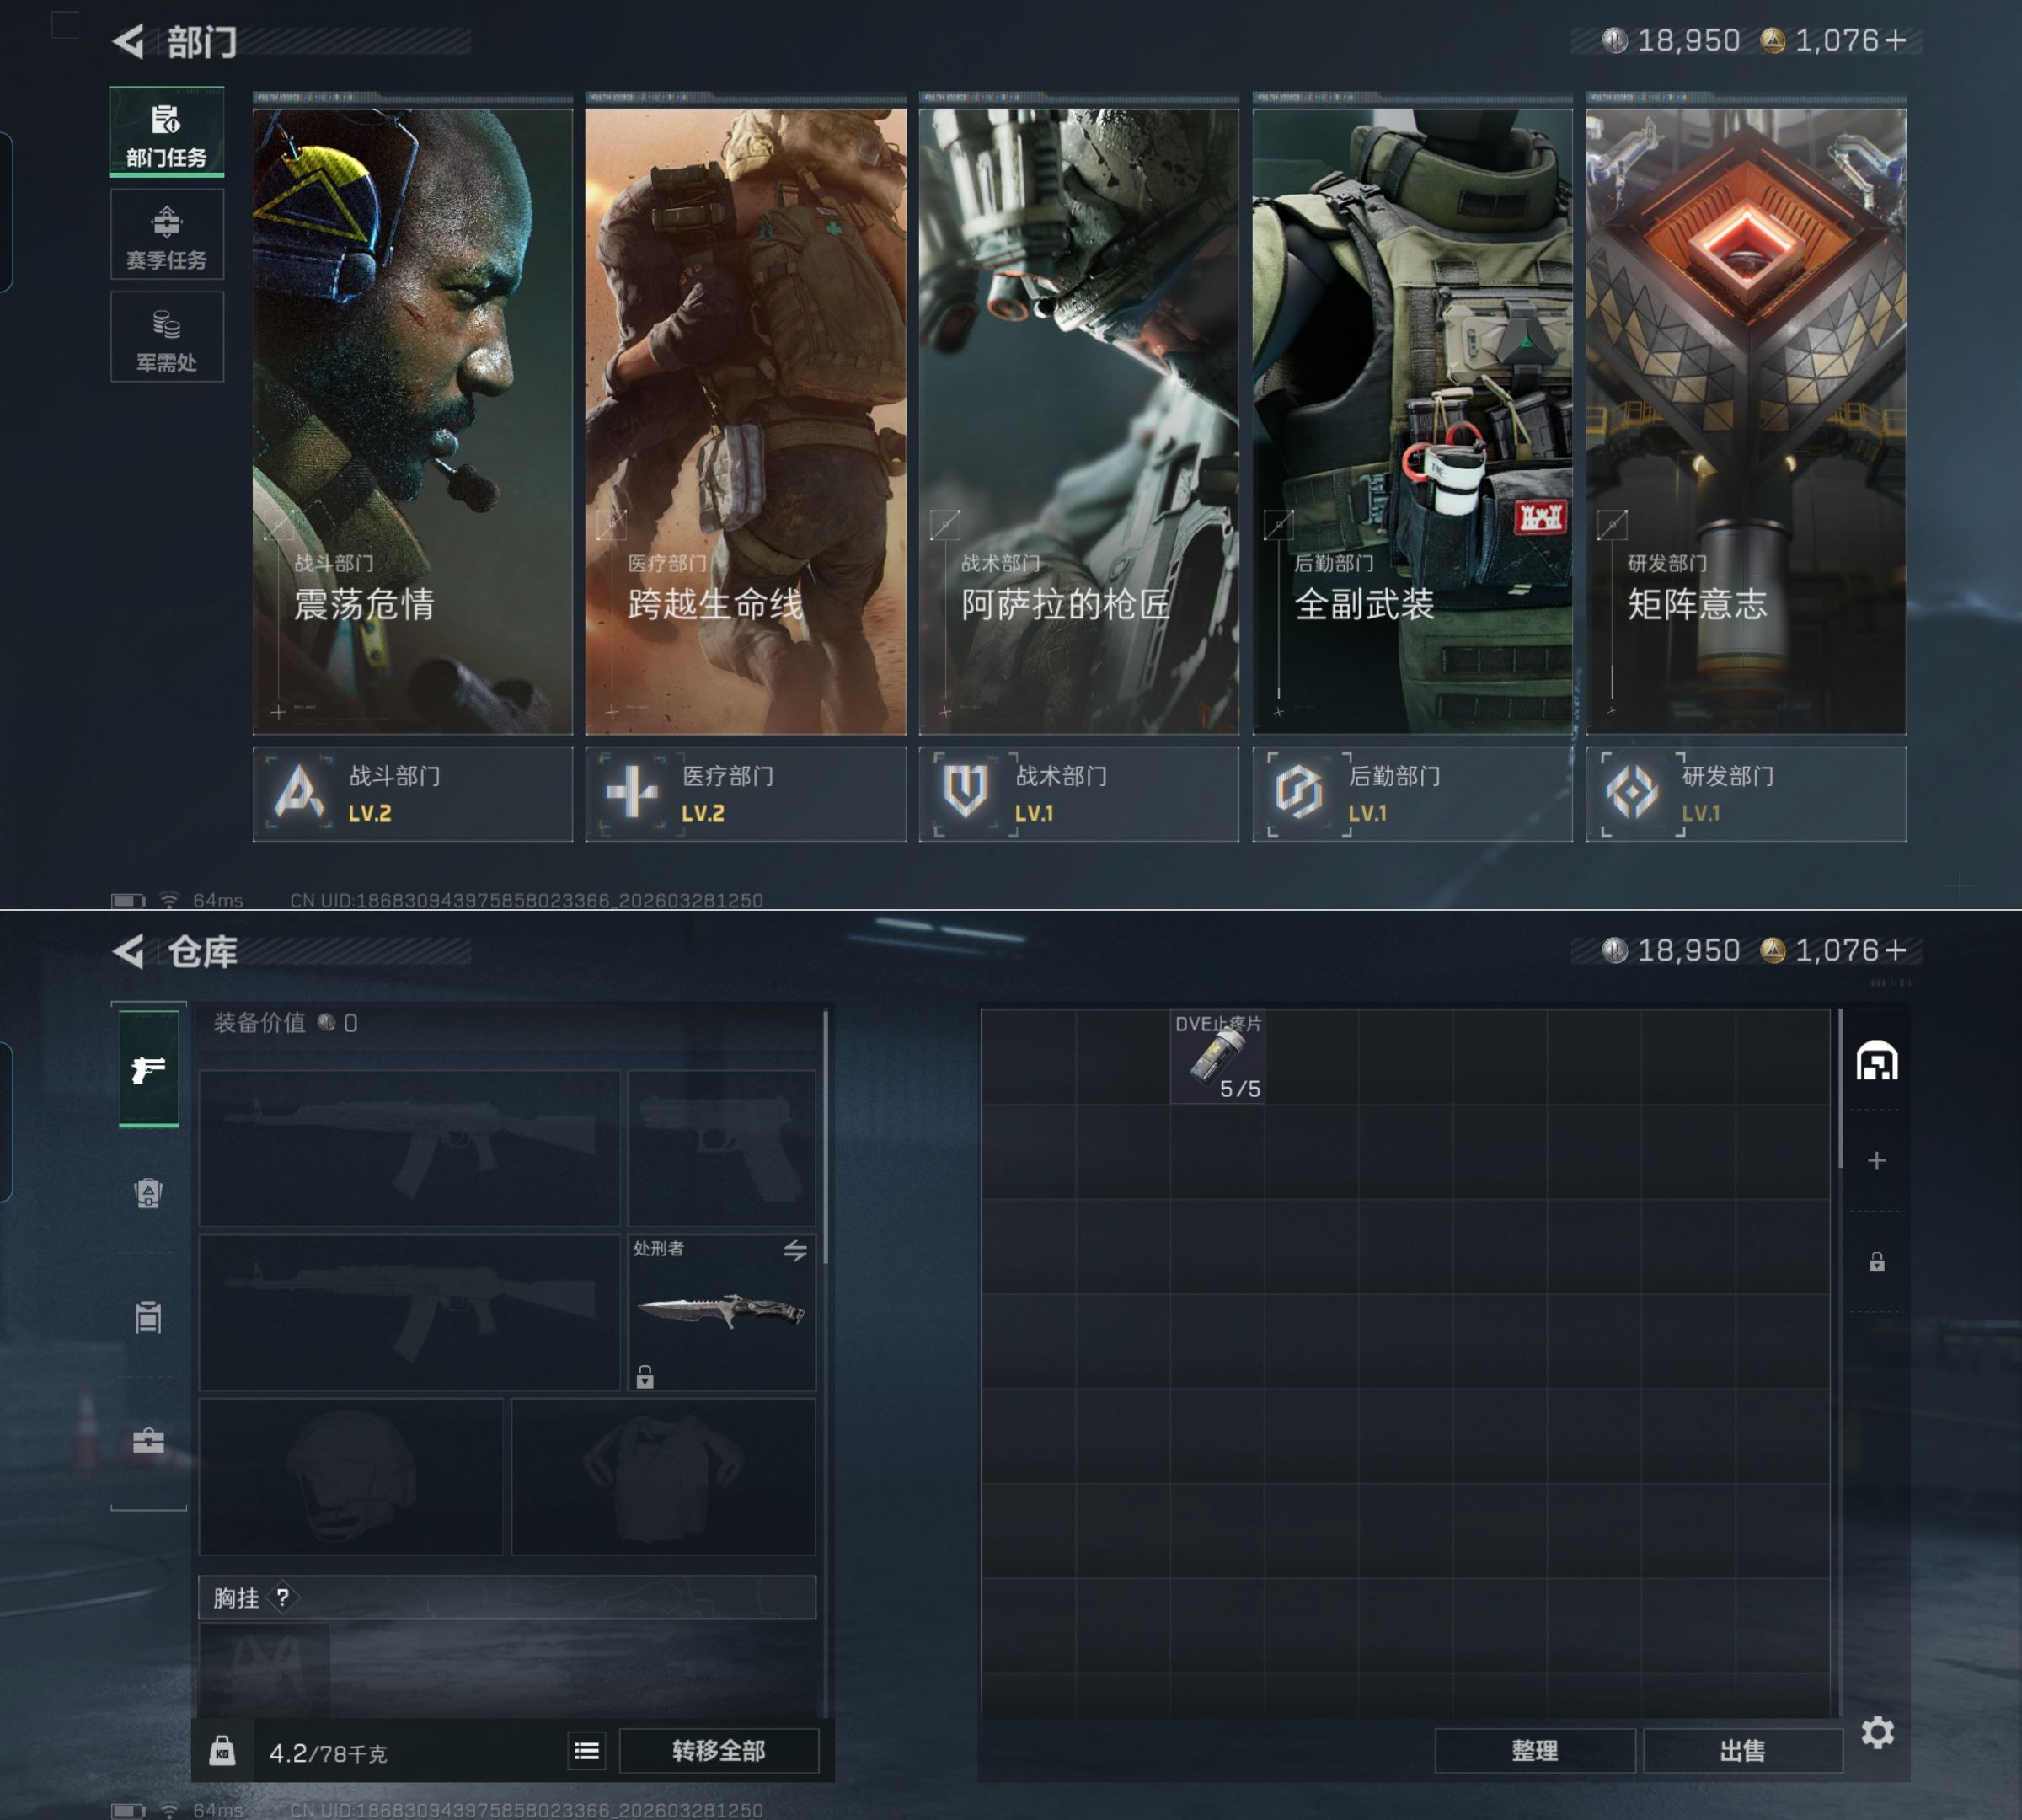Open the 军需处 supply section
The image size is (2022, 1820).
click(166, 338)
